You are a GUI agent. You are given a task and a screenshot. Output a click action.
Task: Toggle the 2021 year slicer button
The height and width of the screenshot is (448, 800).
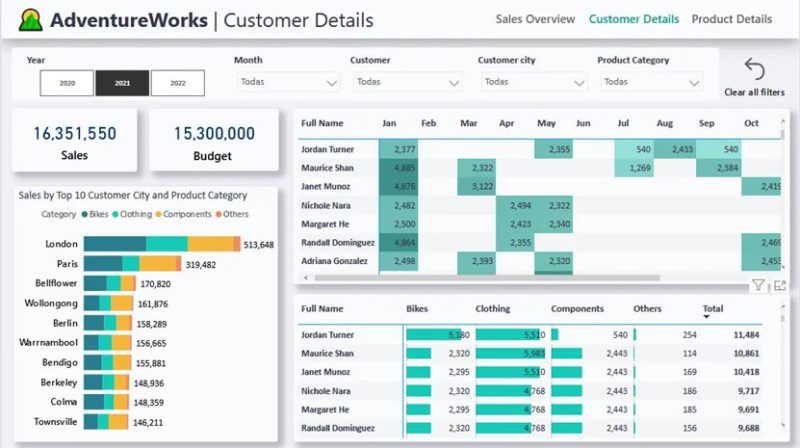(x=122, y=83)
